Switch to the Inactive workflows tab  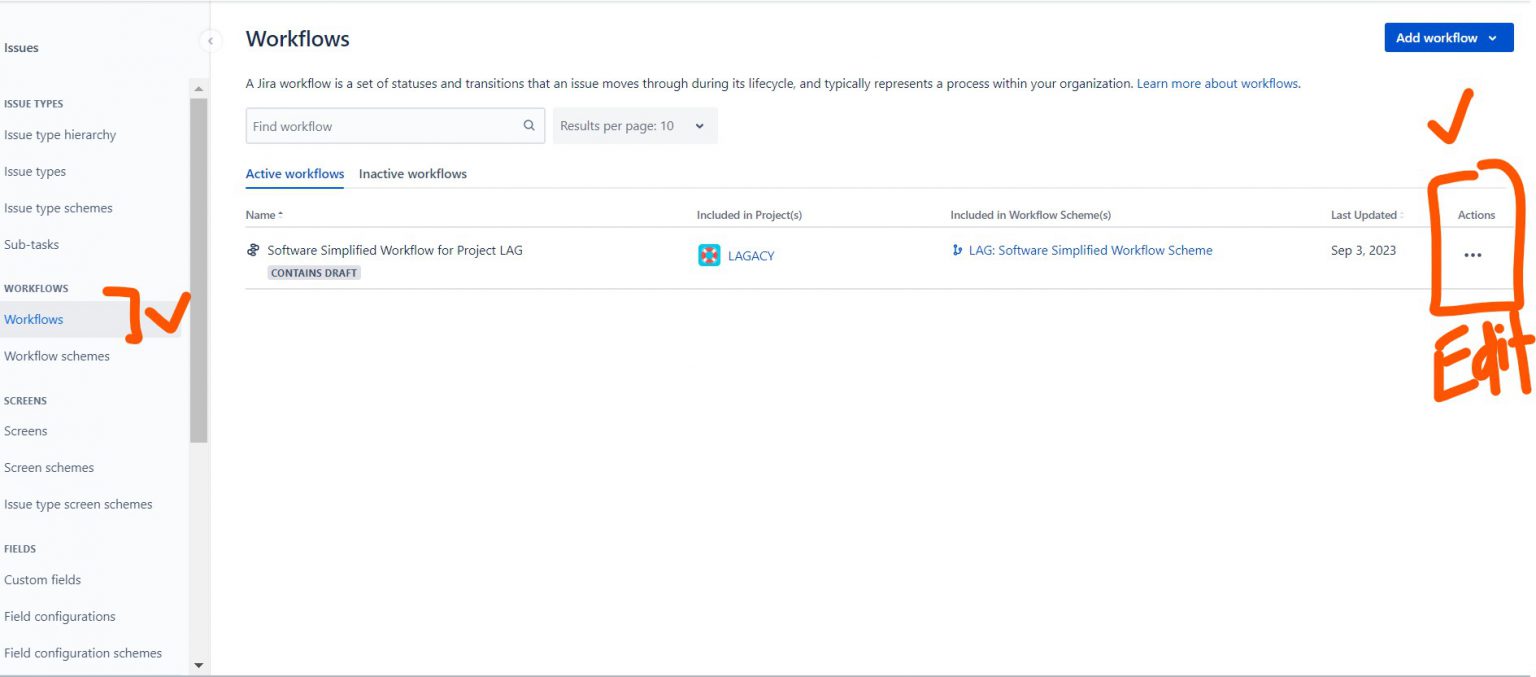(413, 174)
